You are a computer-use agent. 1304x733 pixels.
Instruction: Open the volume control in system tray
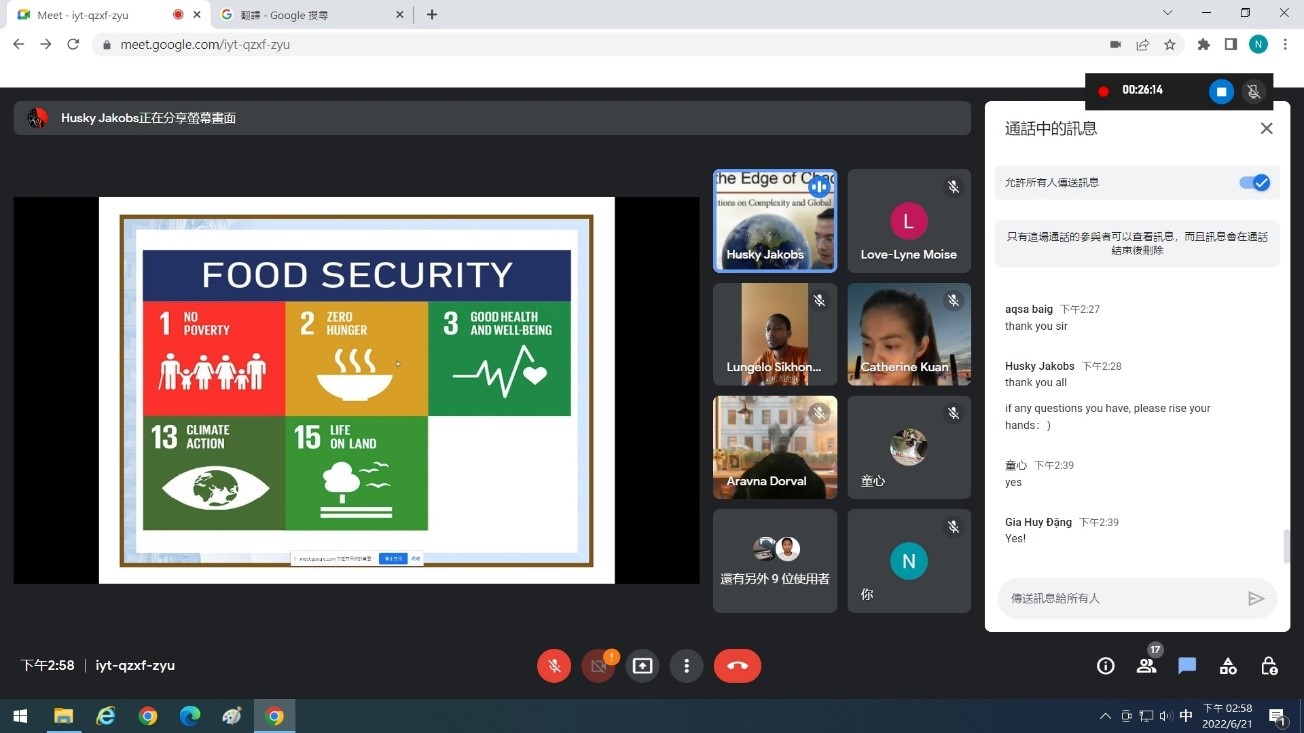[x=1165, y=716]
